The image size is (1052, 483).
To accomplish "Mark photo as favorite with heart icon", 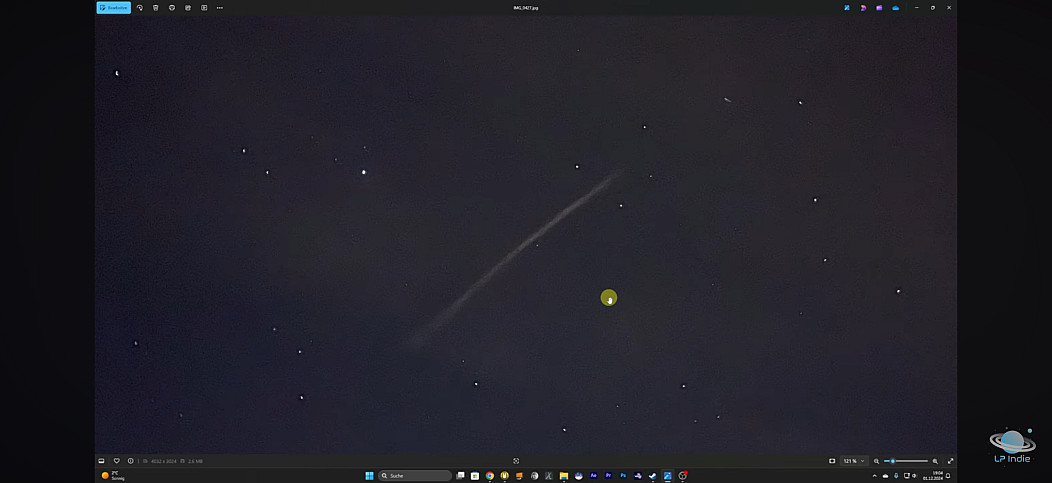I will (116, 461).
